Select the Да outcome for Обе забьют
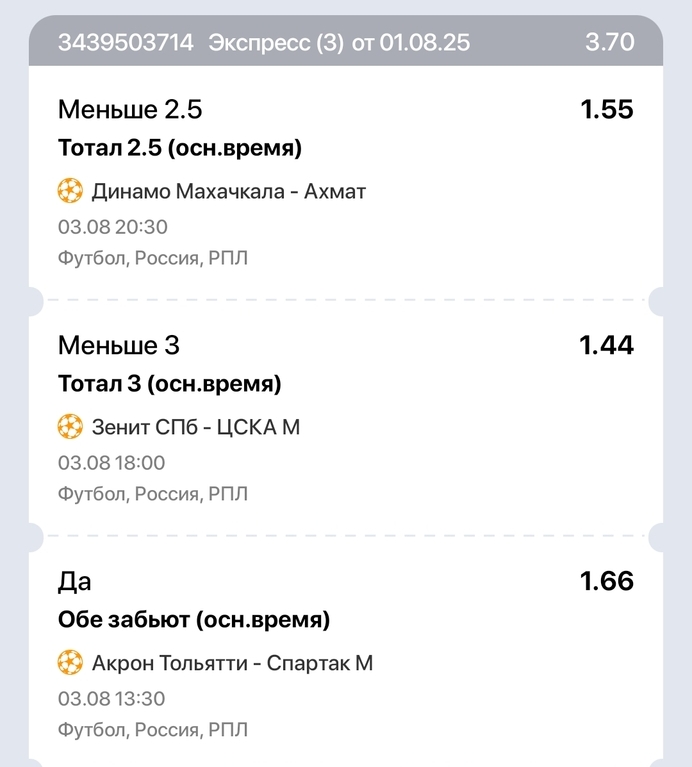 coord(74,581)
